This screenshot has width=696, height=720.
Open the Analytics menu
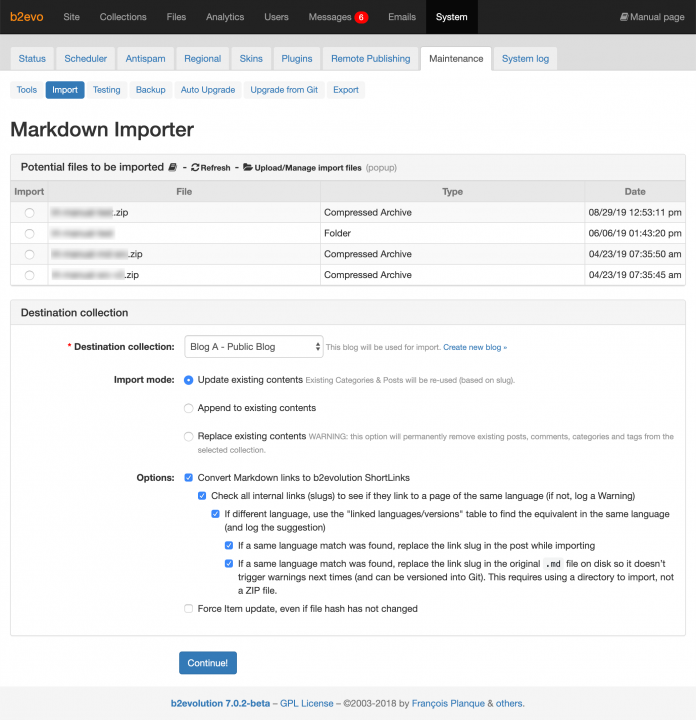pyautogui.click(x=225, y=17)
